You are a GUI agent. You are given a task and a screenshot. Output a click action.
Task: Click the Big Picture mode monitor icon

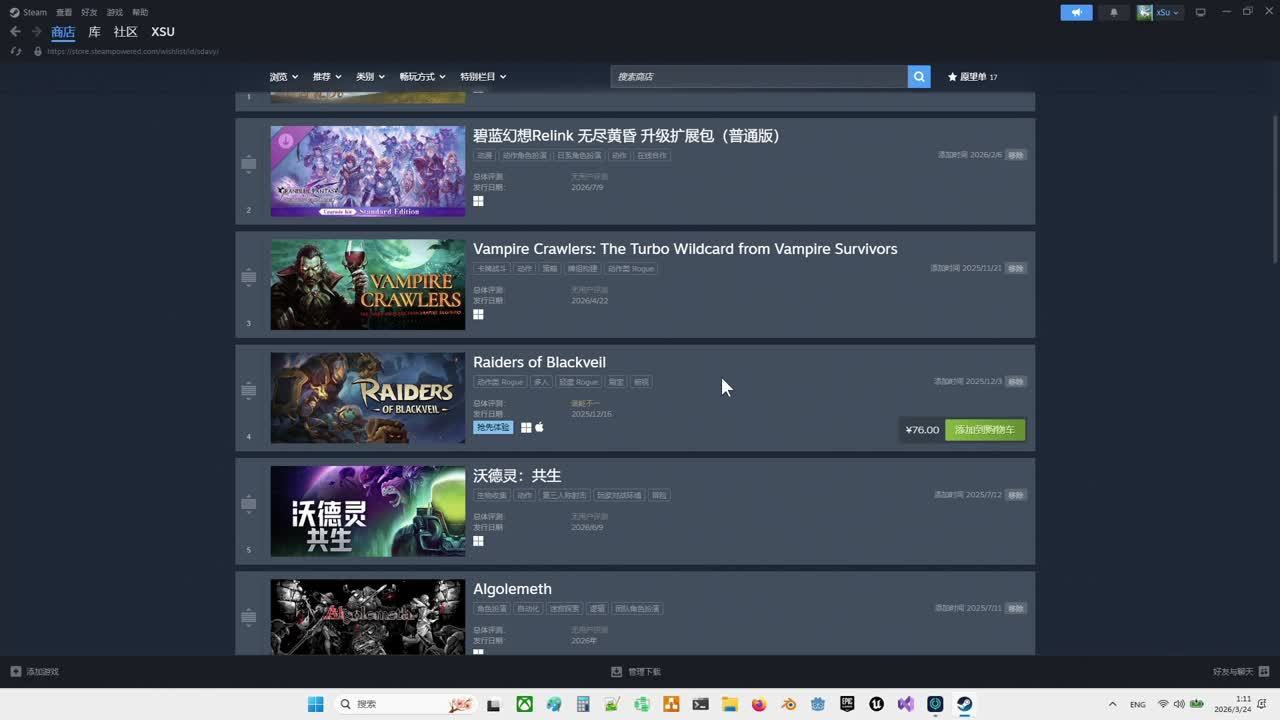[1201, 12]
